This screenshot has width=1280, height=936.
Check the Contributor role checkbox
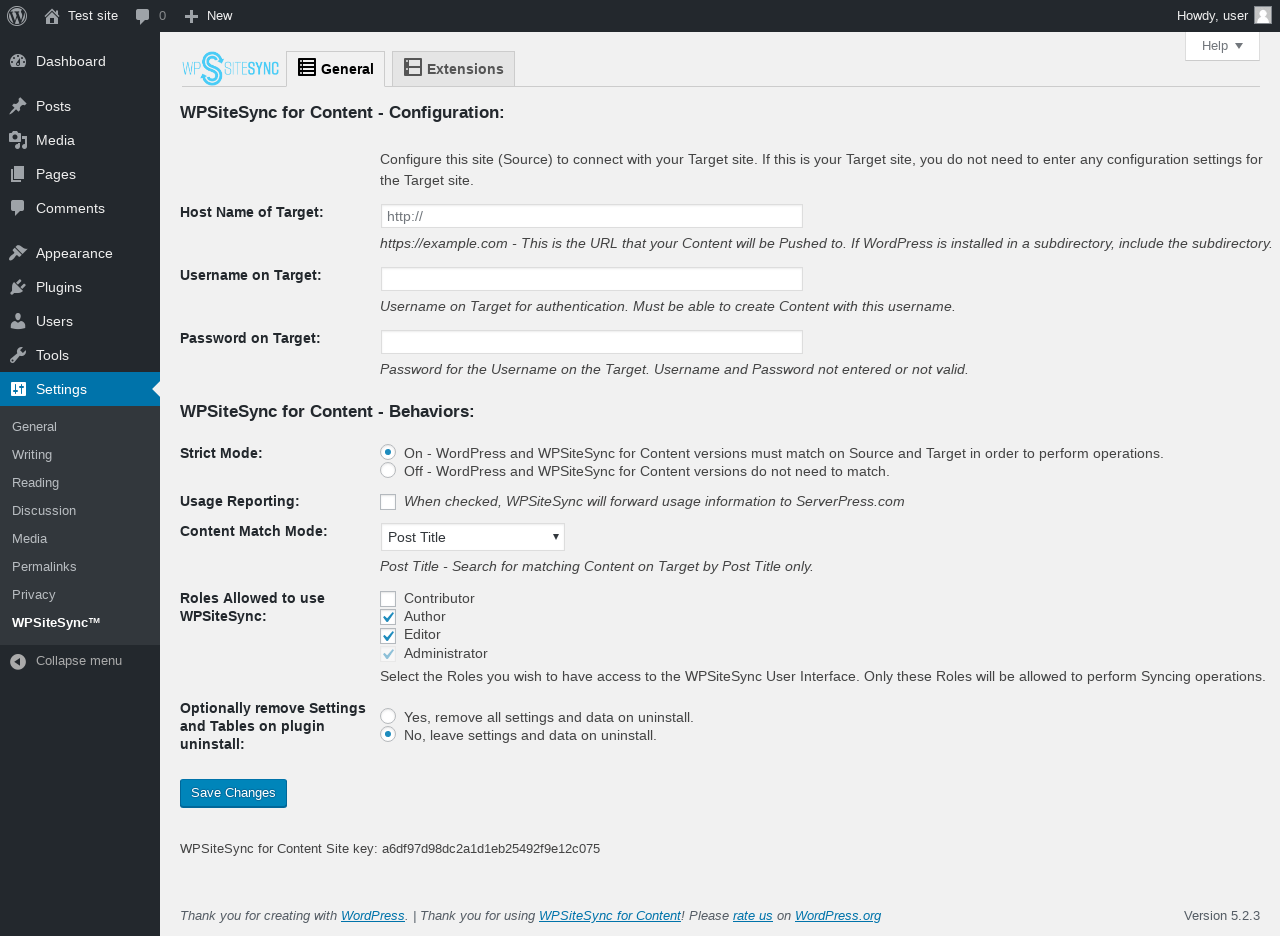coord(388,599)
